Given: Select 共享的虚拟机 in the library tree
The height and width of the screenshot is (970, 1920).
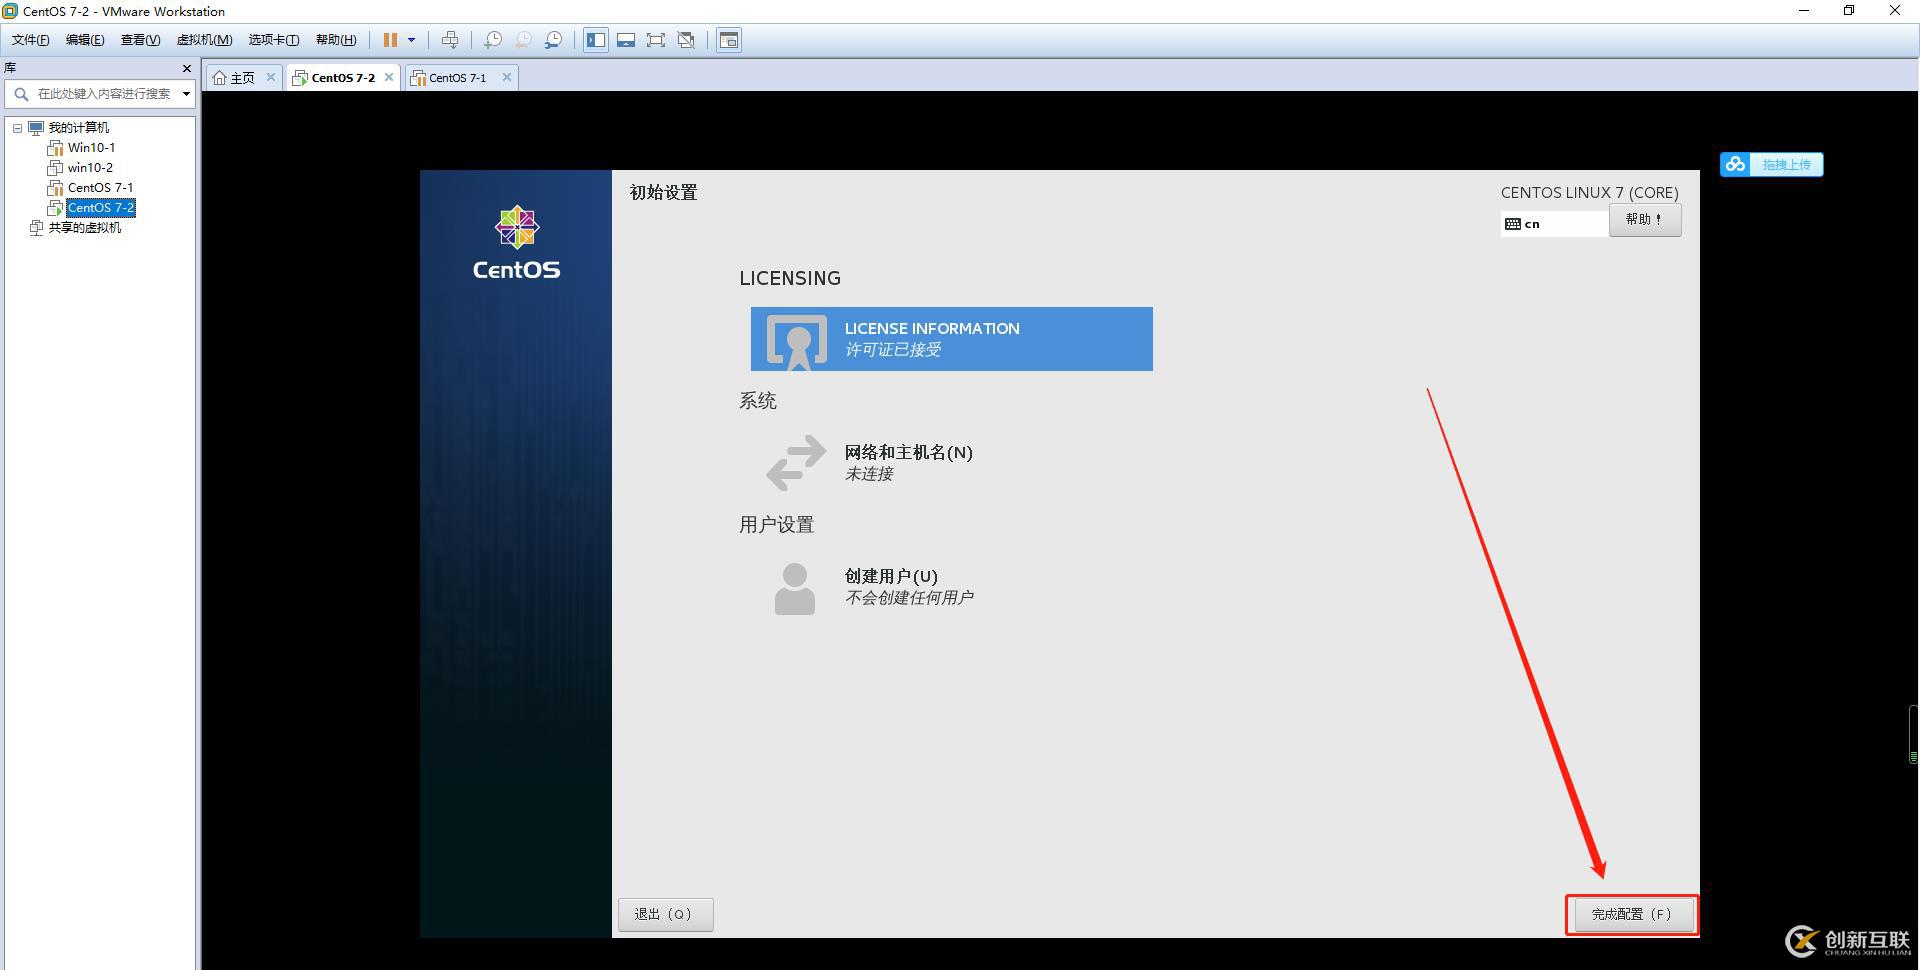Looking at the screenshot, I should [x=85, y=228].
